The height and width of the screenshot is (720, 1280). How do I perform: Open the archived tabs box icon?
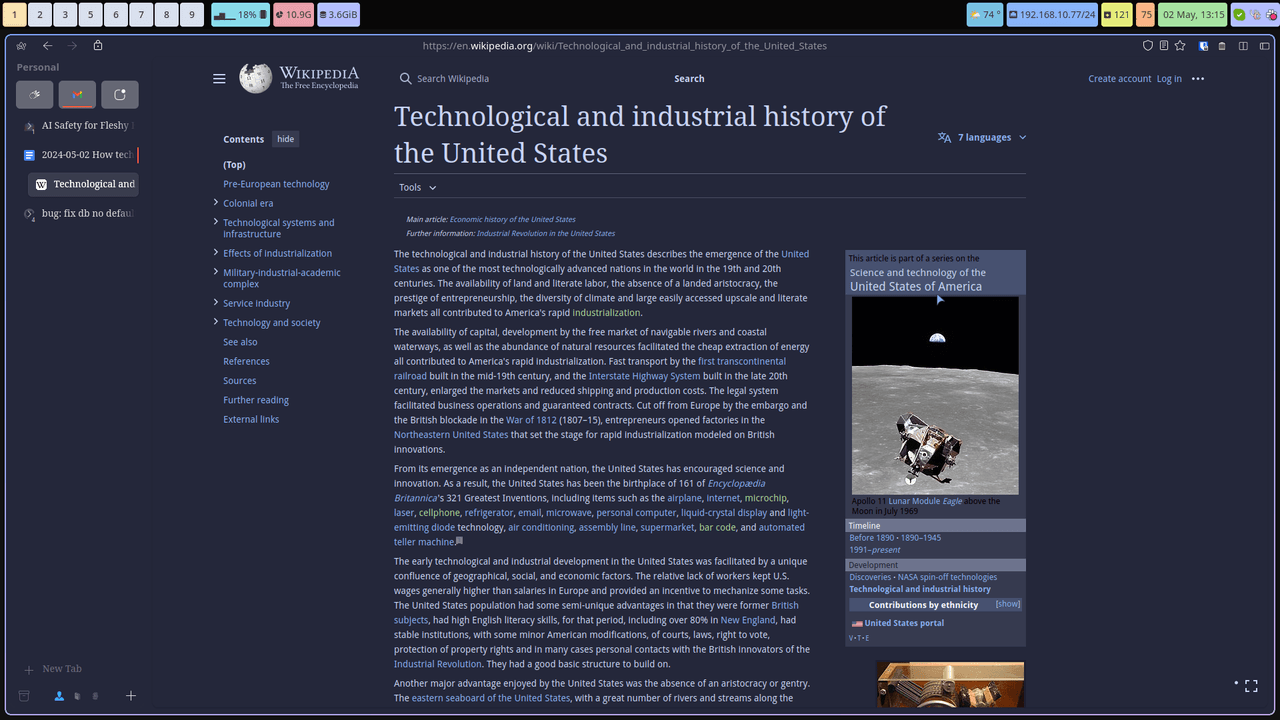[x=24, y=696]
